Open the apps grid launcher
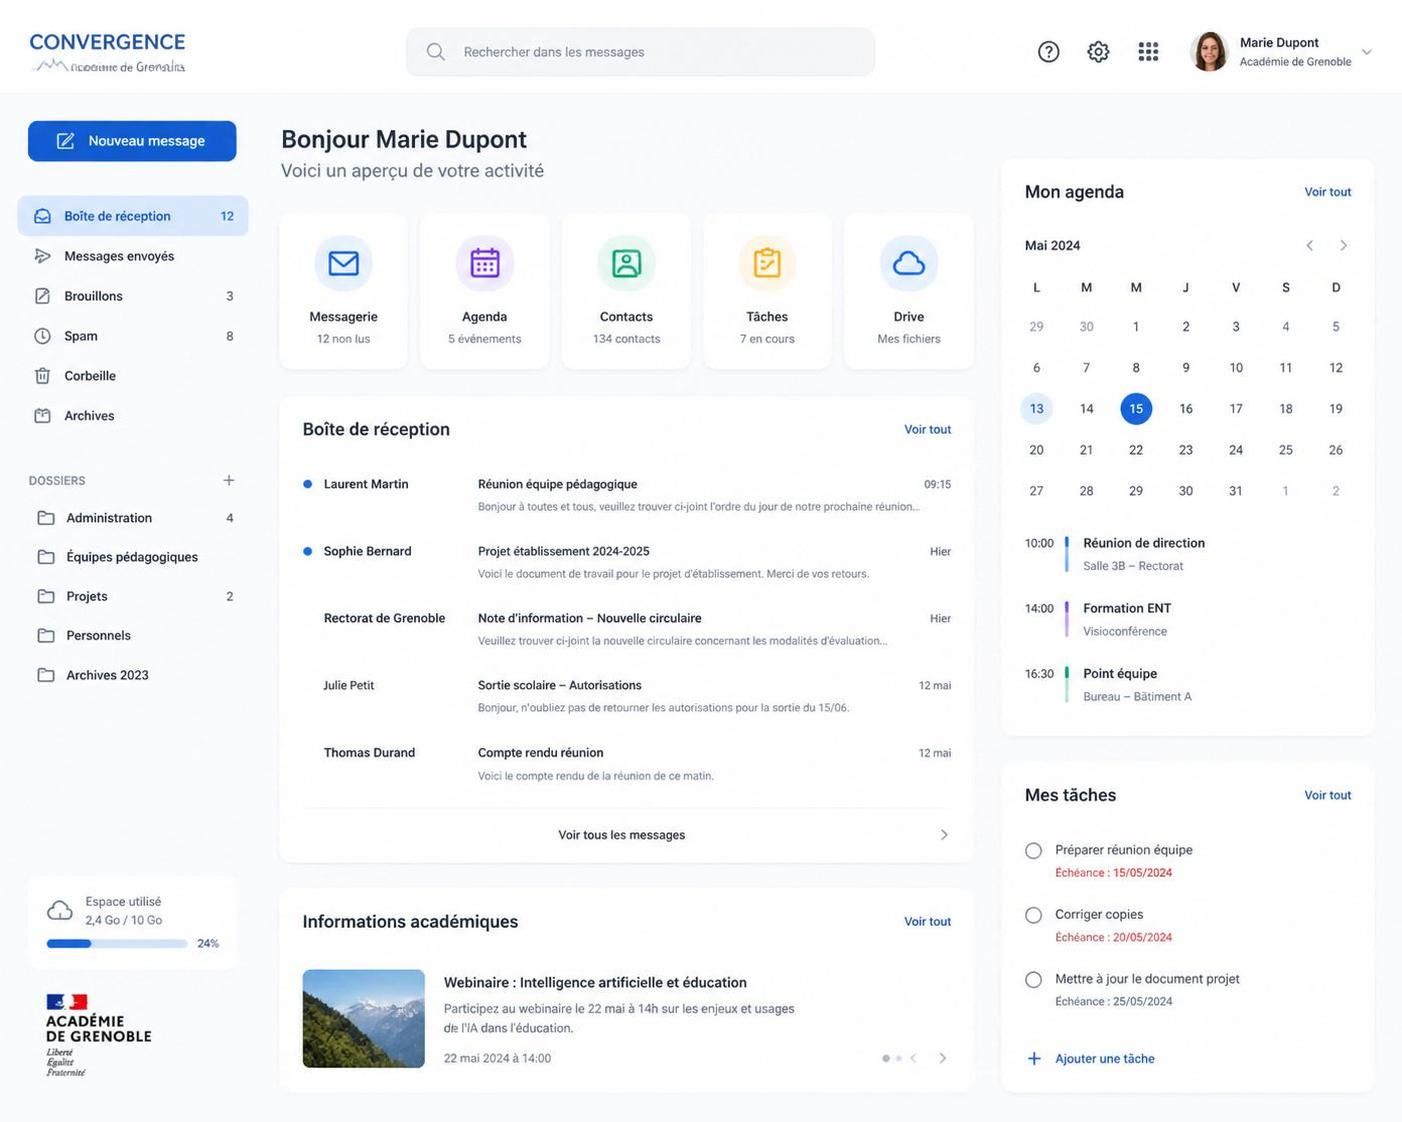1402x1122 pixels. click(1148, 51)
